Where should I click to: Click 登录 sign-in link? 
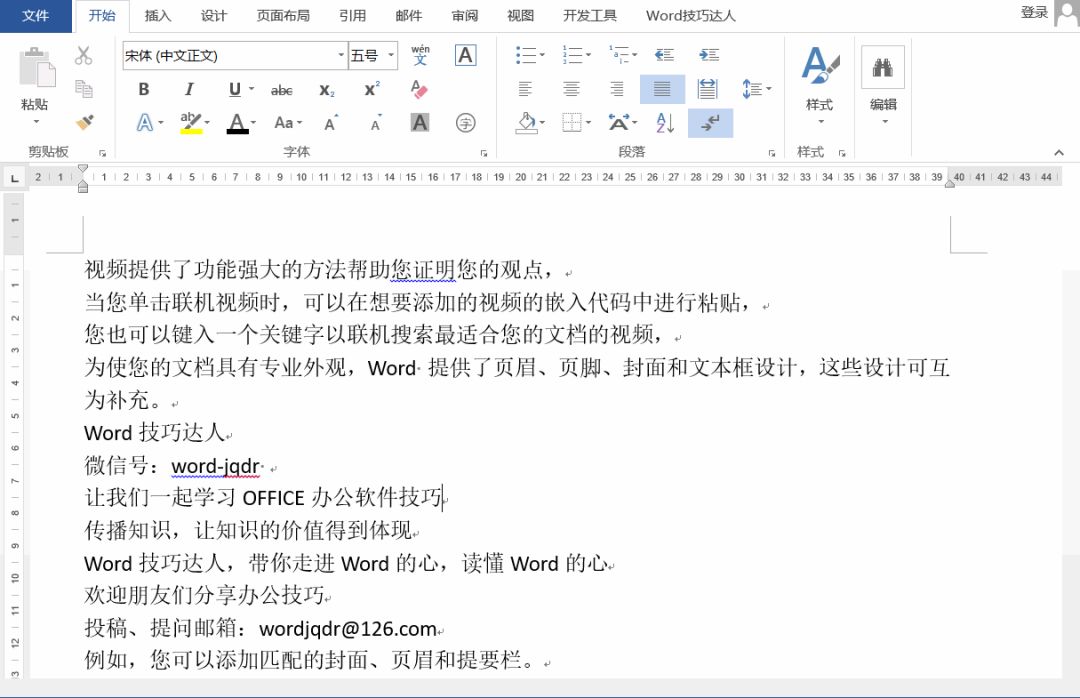[1035, 12]
